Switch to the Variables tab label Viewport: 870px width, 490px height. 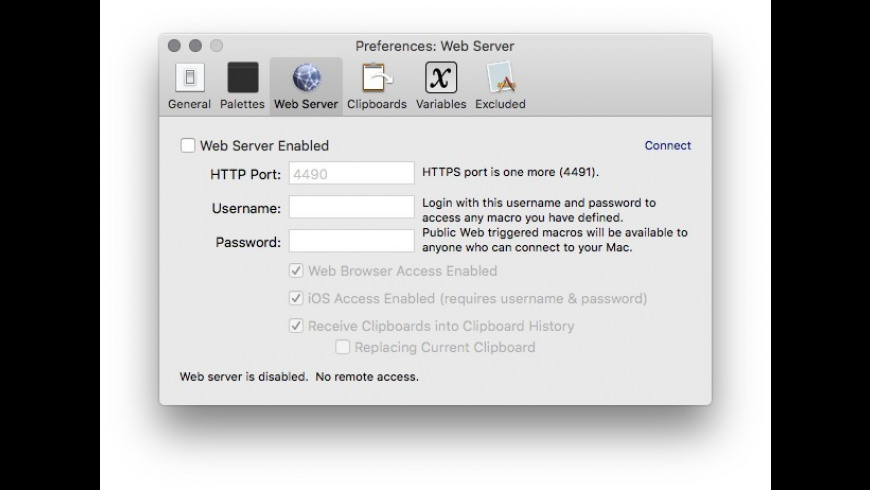tap(441, 104)
